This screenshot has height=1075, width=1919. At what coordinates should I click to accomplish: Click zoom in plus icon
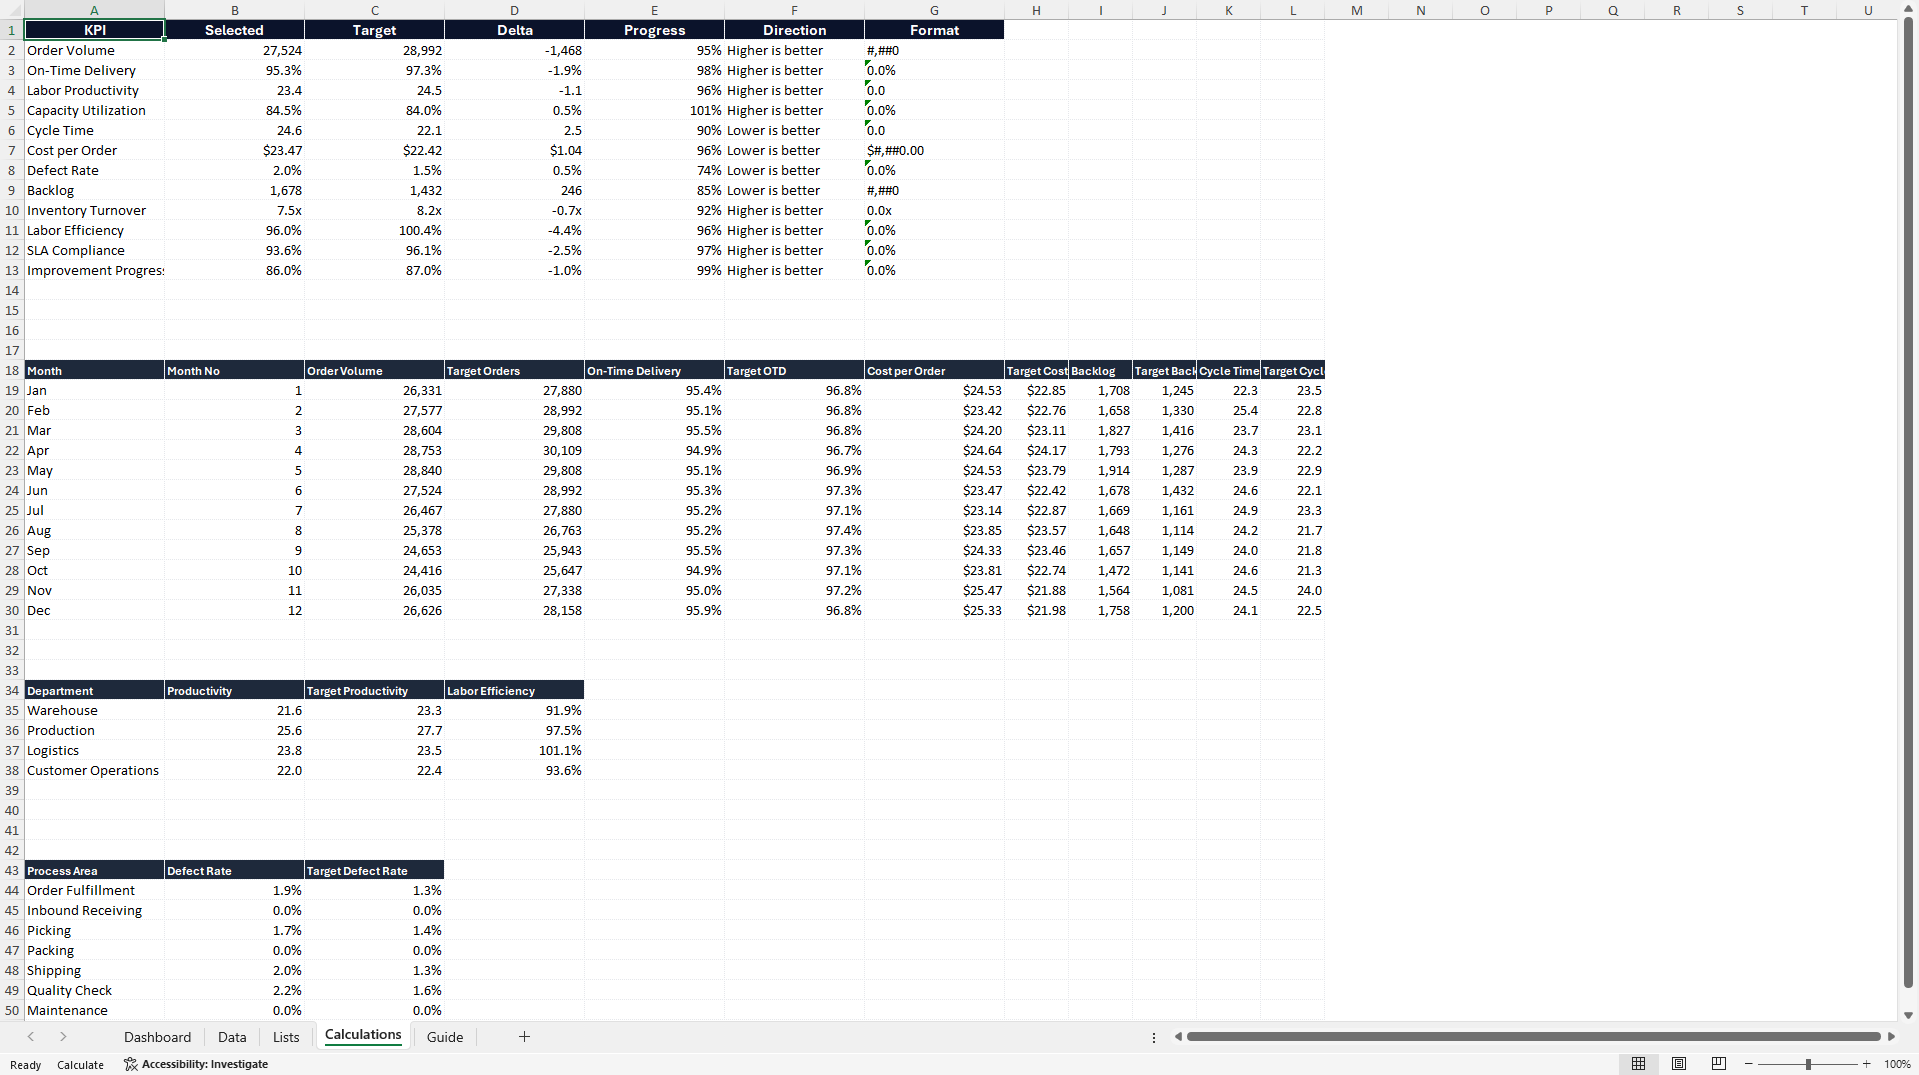click(x=1866, y=1064)
